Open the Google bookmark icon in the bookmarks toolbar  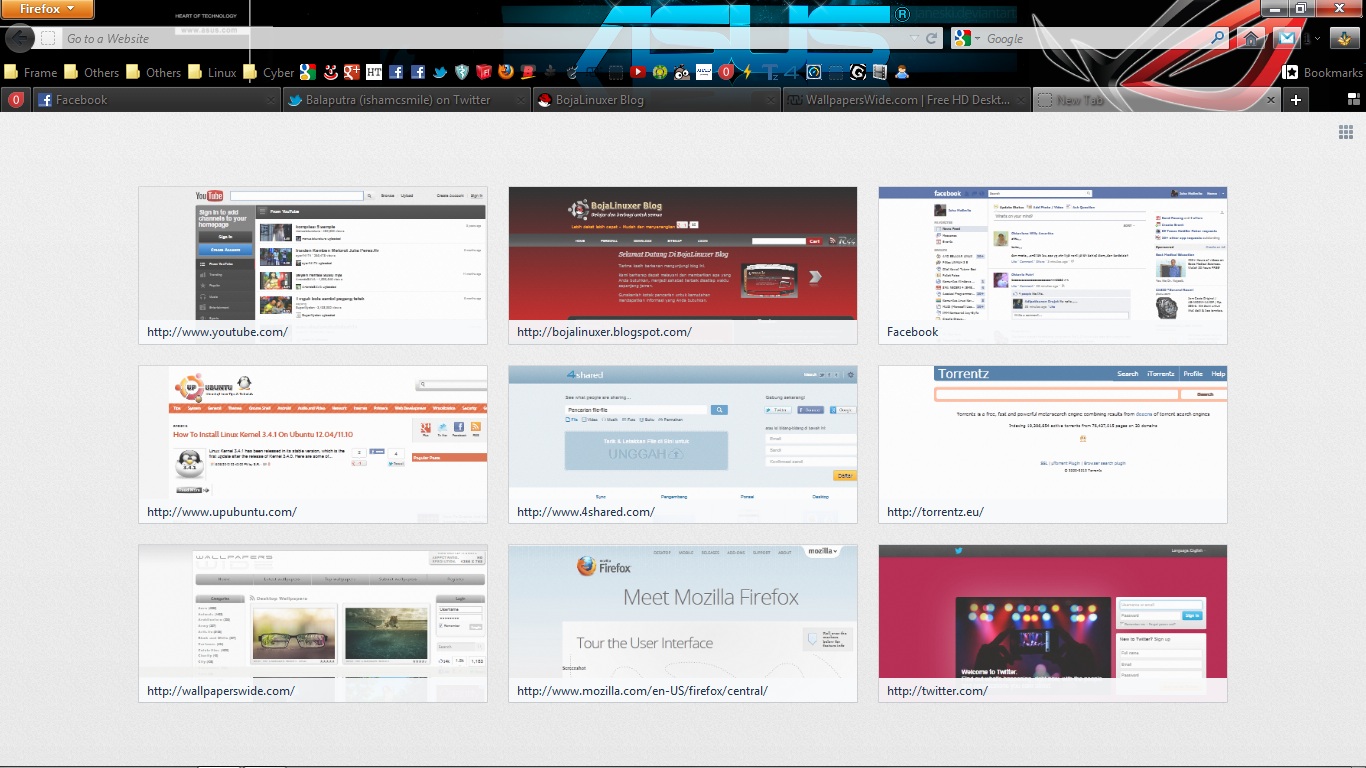click(x=307, y=72)
